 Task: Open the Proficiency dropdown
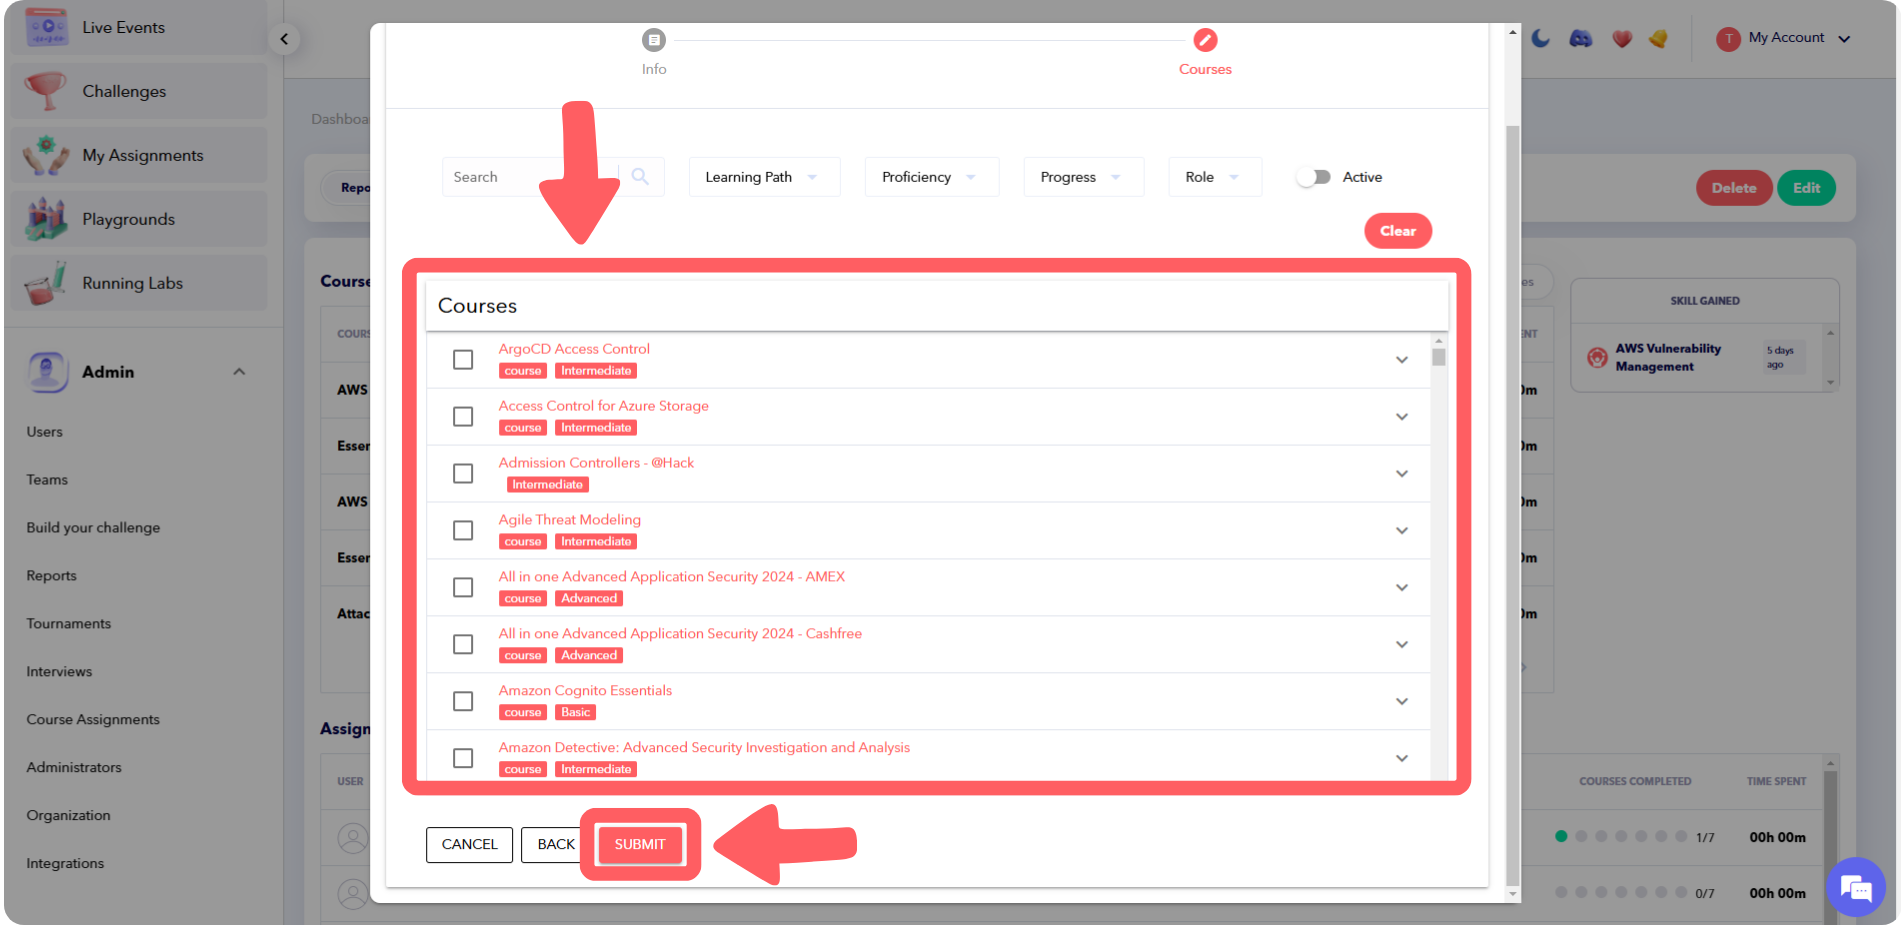click(x=931, y=176)
